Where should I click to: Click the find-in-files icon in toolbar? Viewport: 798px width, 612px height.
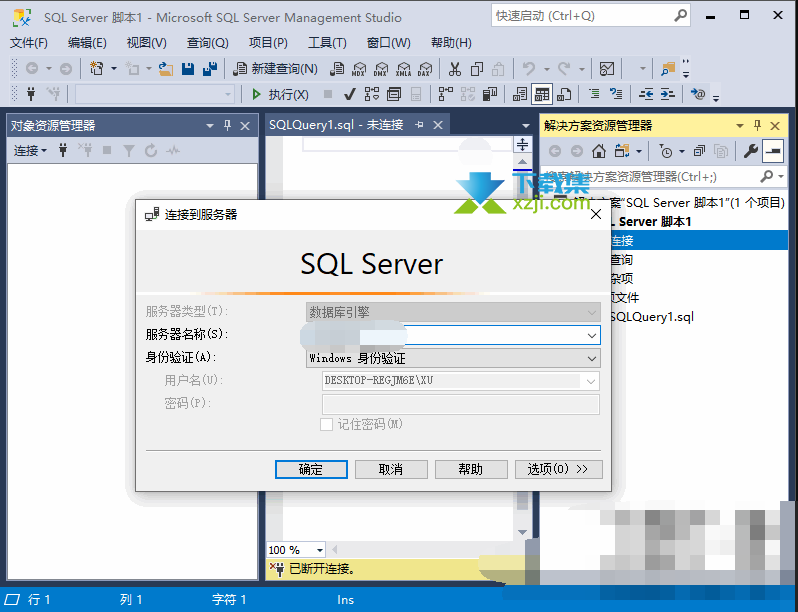(667, 69)
